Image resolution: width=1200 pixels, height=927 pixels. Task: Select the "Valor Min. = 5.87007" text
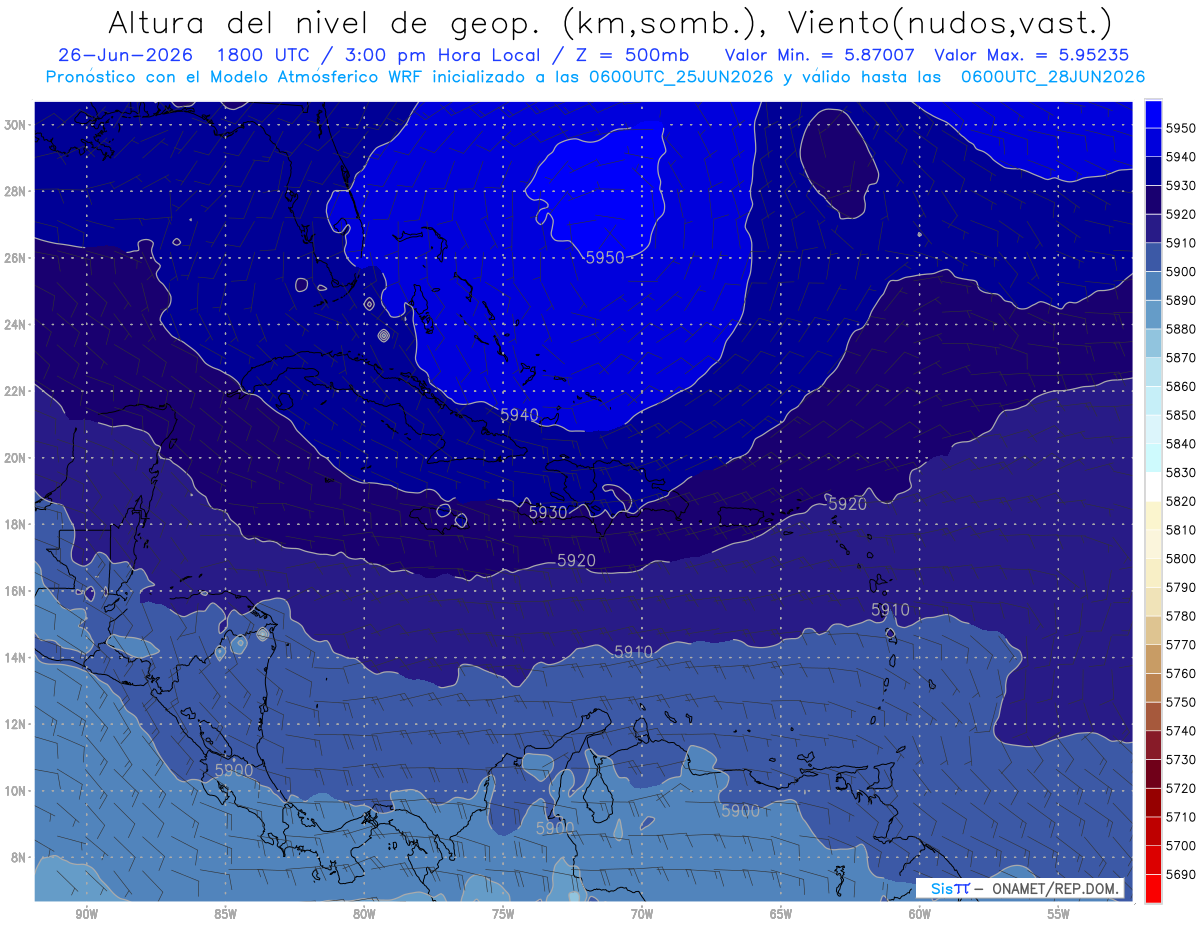(x=818, y=55)
